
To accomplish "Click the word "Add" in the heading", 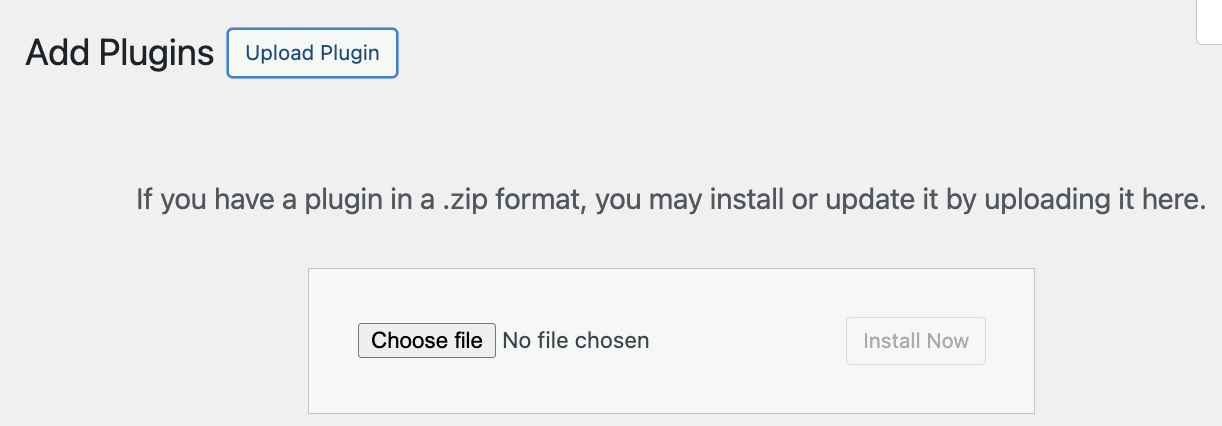I will (x=54, y=53).
